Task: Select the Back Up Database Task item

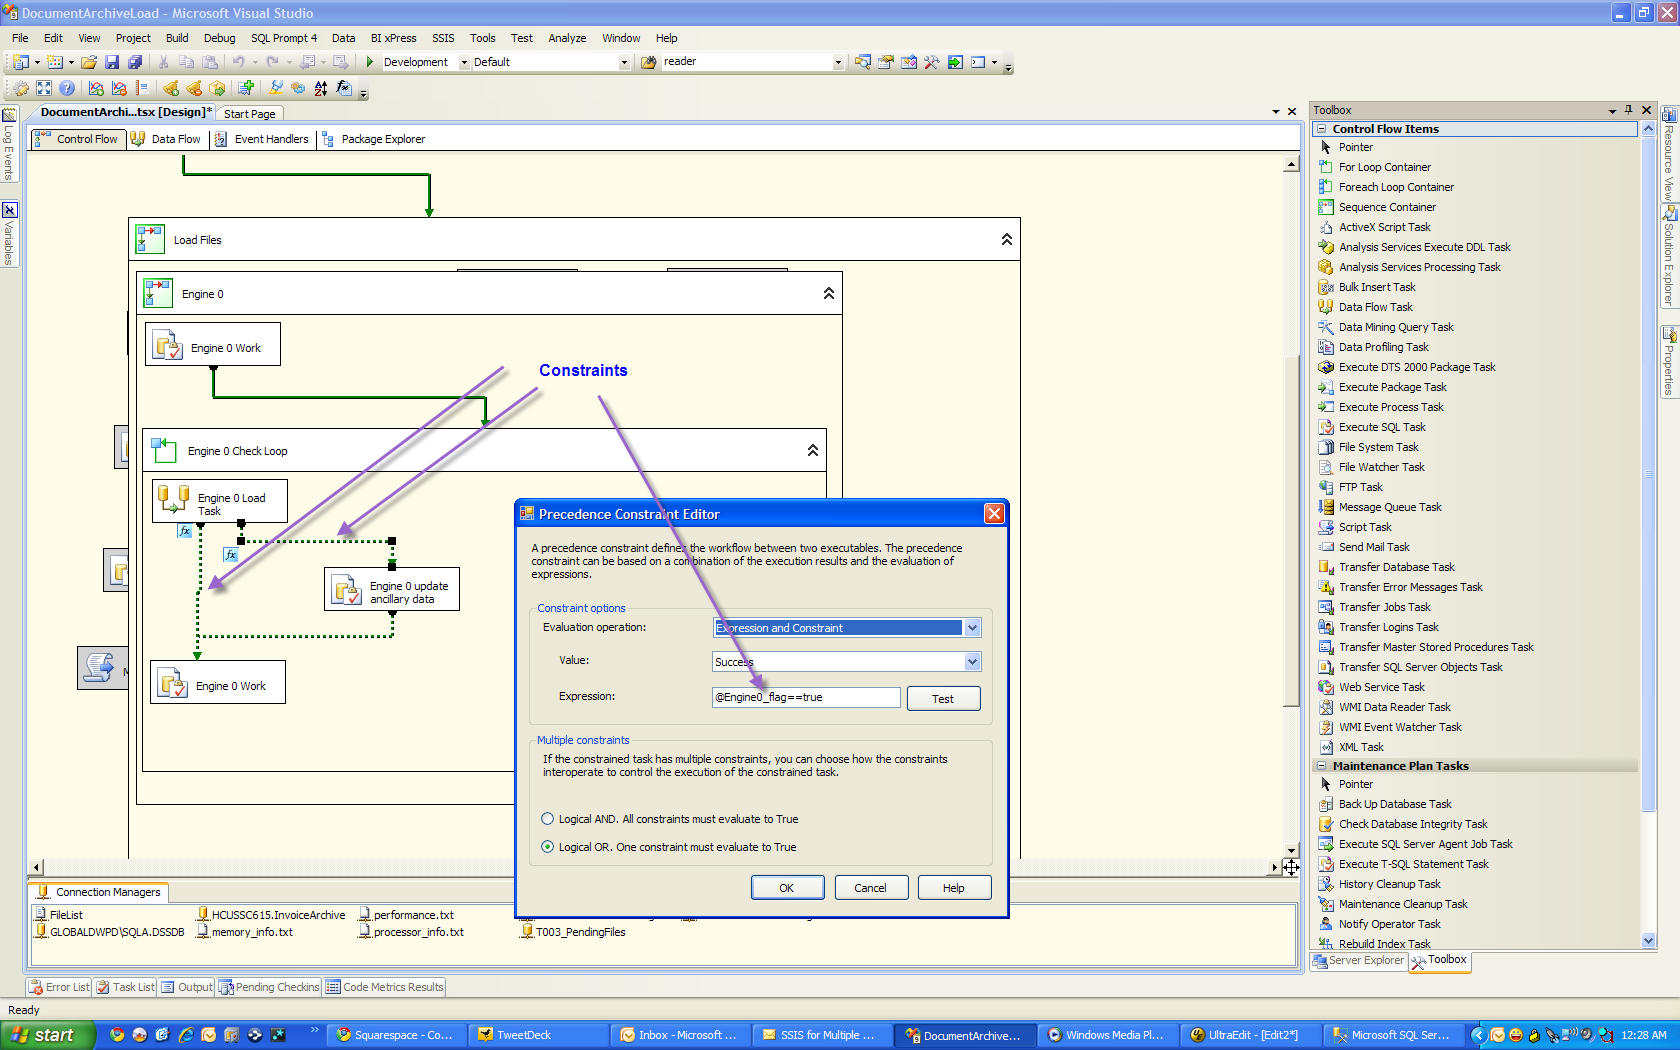Action: coord(1395,804)
